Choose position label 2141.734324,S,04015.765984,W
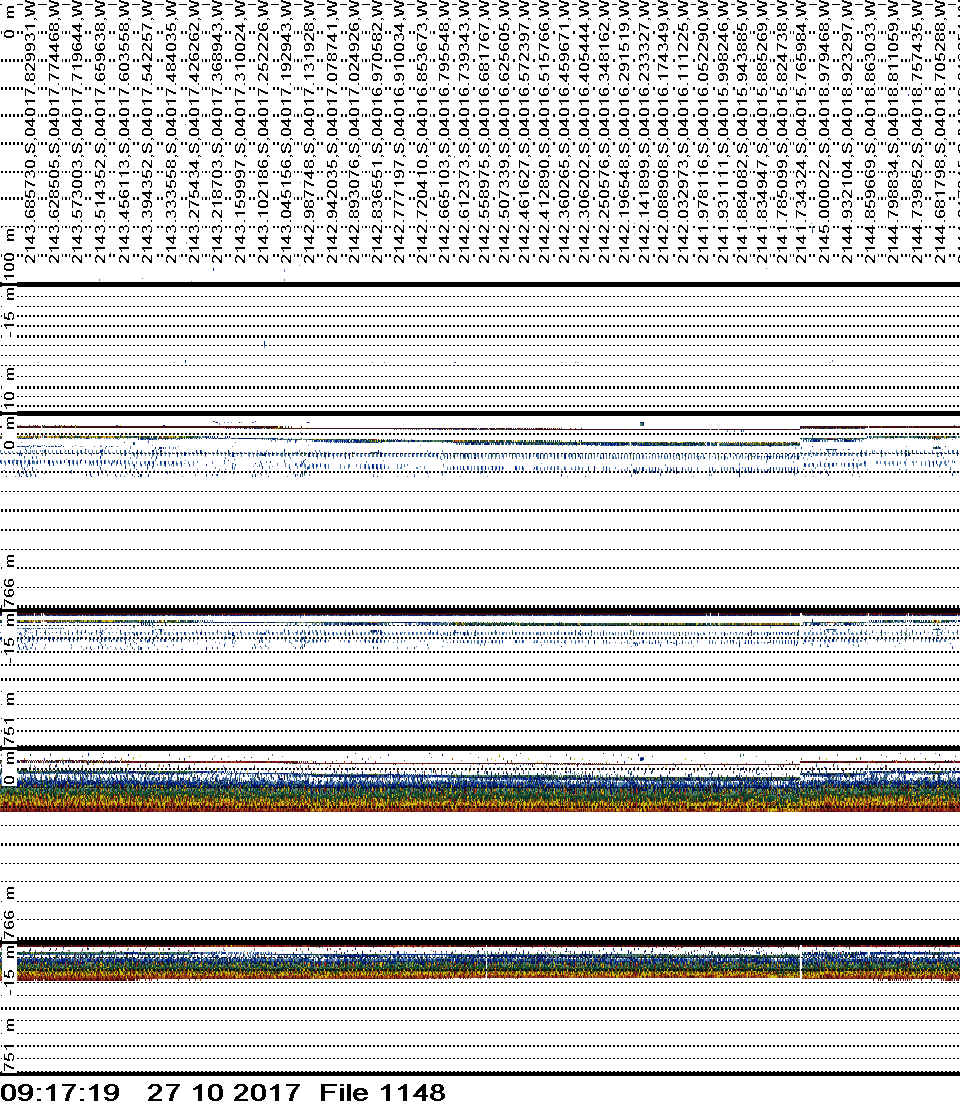The image size is (960, 1108). 801,131
